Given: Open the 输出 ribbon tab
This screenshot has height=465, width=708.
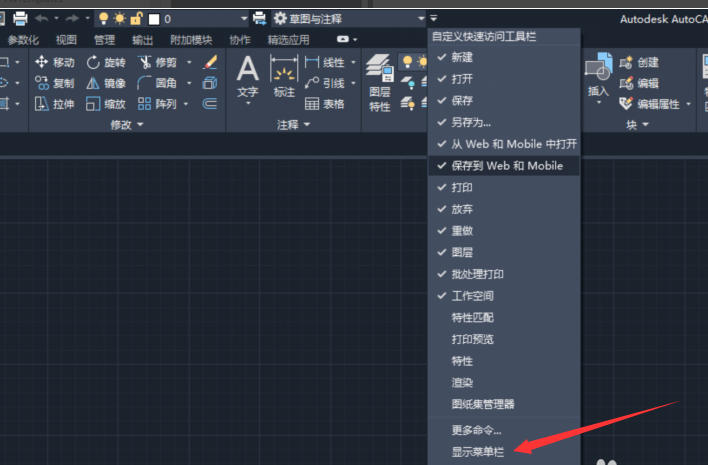Looking at the screenshot, I should coord(143,40).
